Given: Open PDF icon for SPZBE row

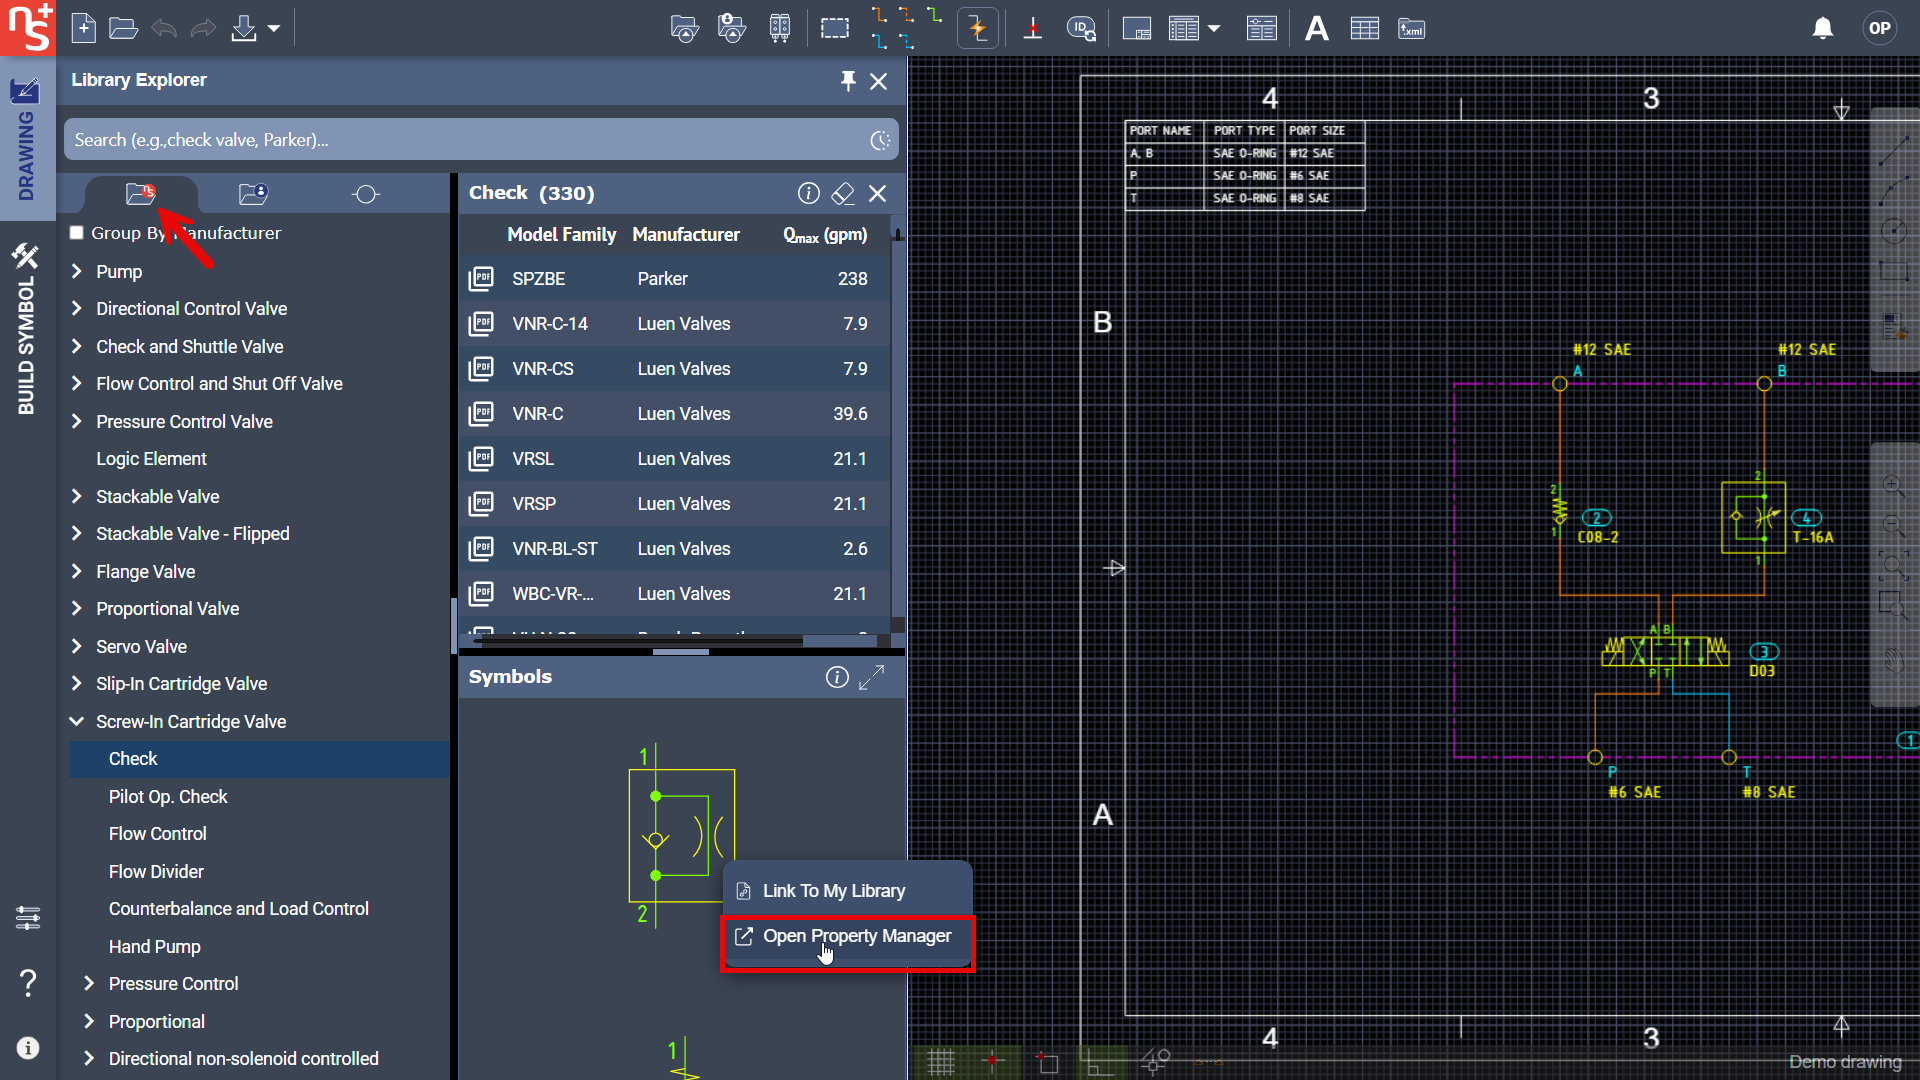Looking at the screenshot, I should click(x=481, y=279).
